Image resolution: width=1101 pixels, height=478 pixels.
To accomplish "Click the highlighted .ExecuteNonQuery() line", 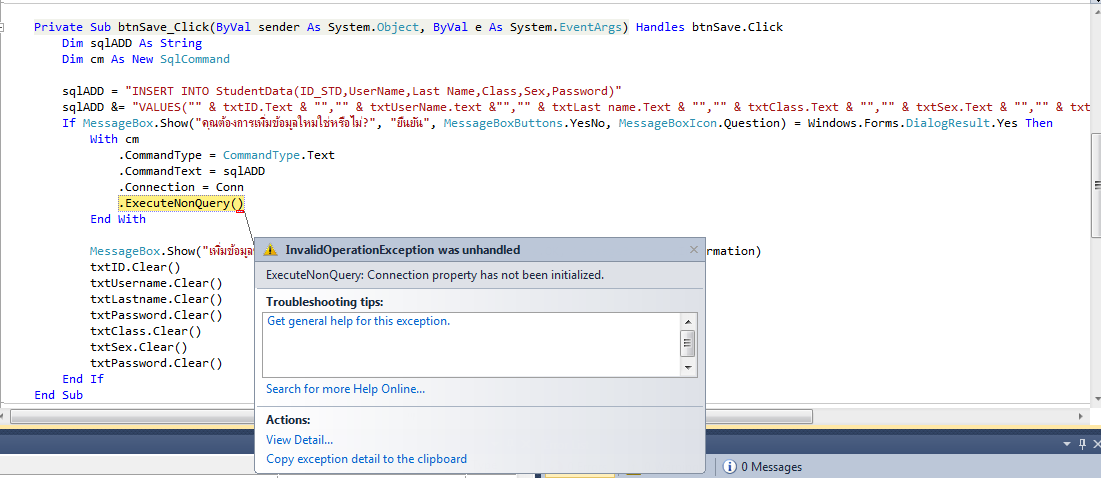I will pos(181,204).
